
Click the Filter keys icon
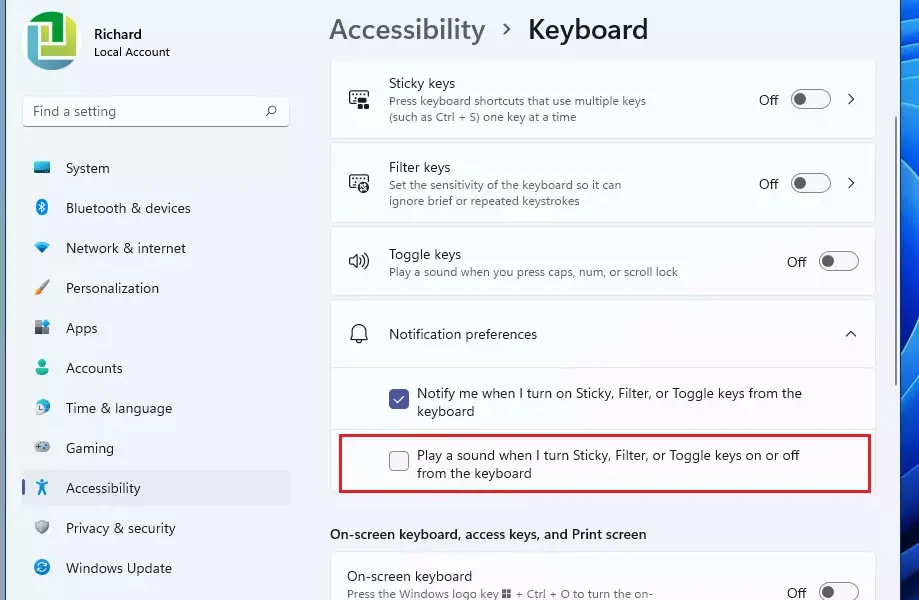[358, 182]
